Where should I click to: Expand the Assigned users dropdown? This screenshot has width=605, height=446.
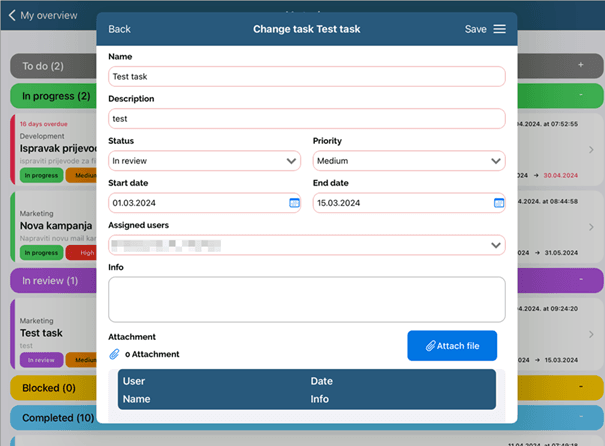(x=306, y=244)
